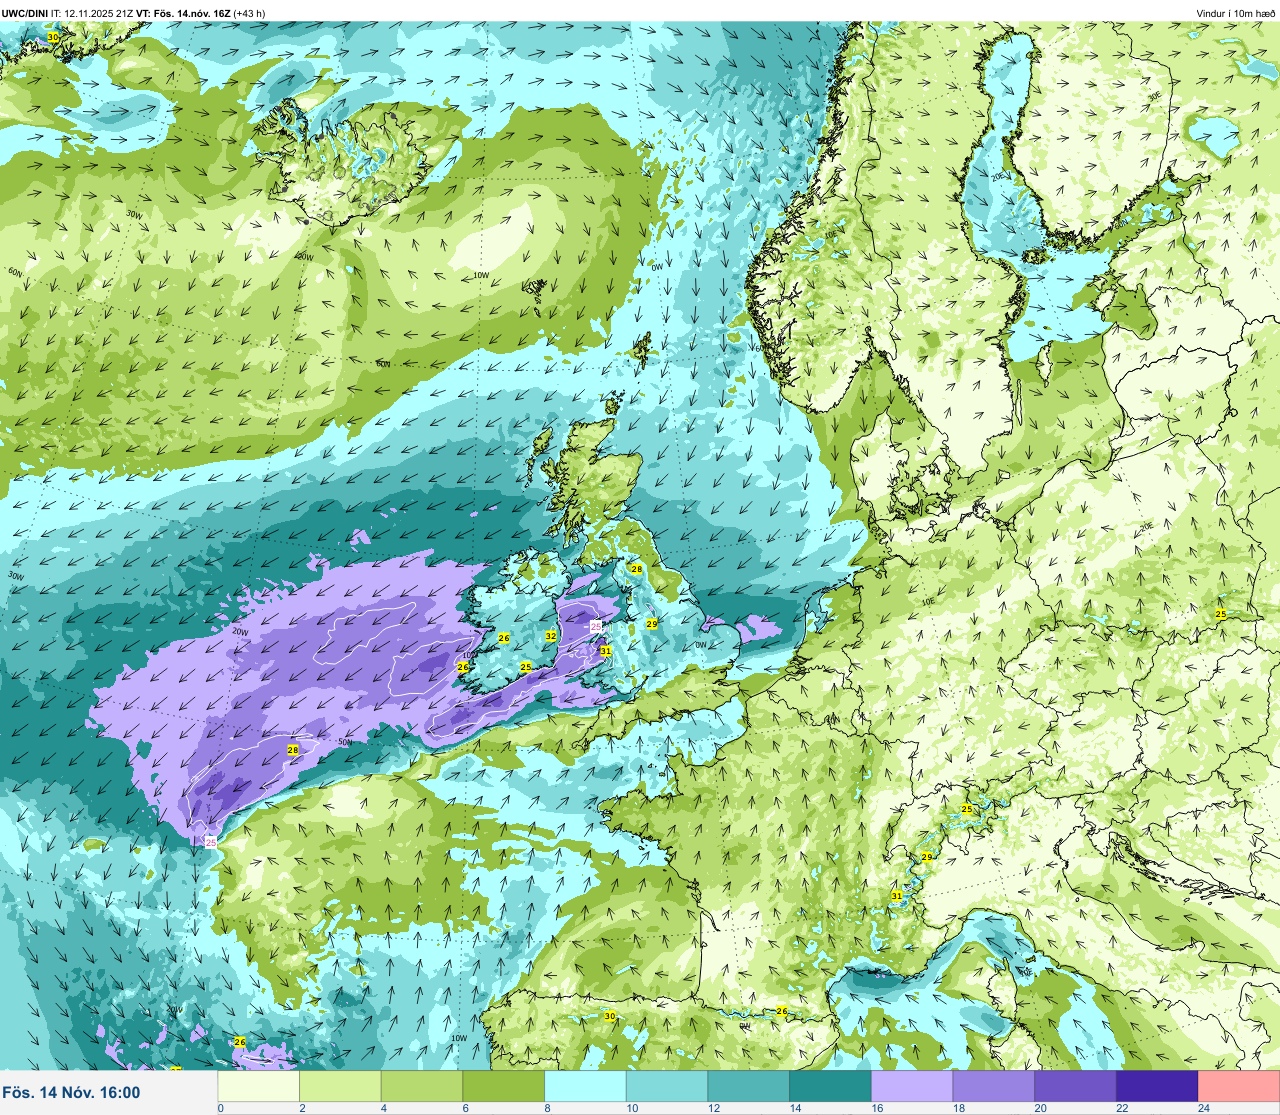Click the light cyan 8–10 legend swatch
1280x1115 pixels.
(x=585, y=1085)
